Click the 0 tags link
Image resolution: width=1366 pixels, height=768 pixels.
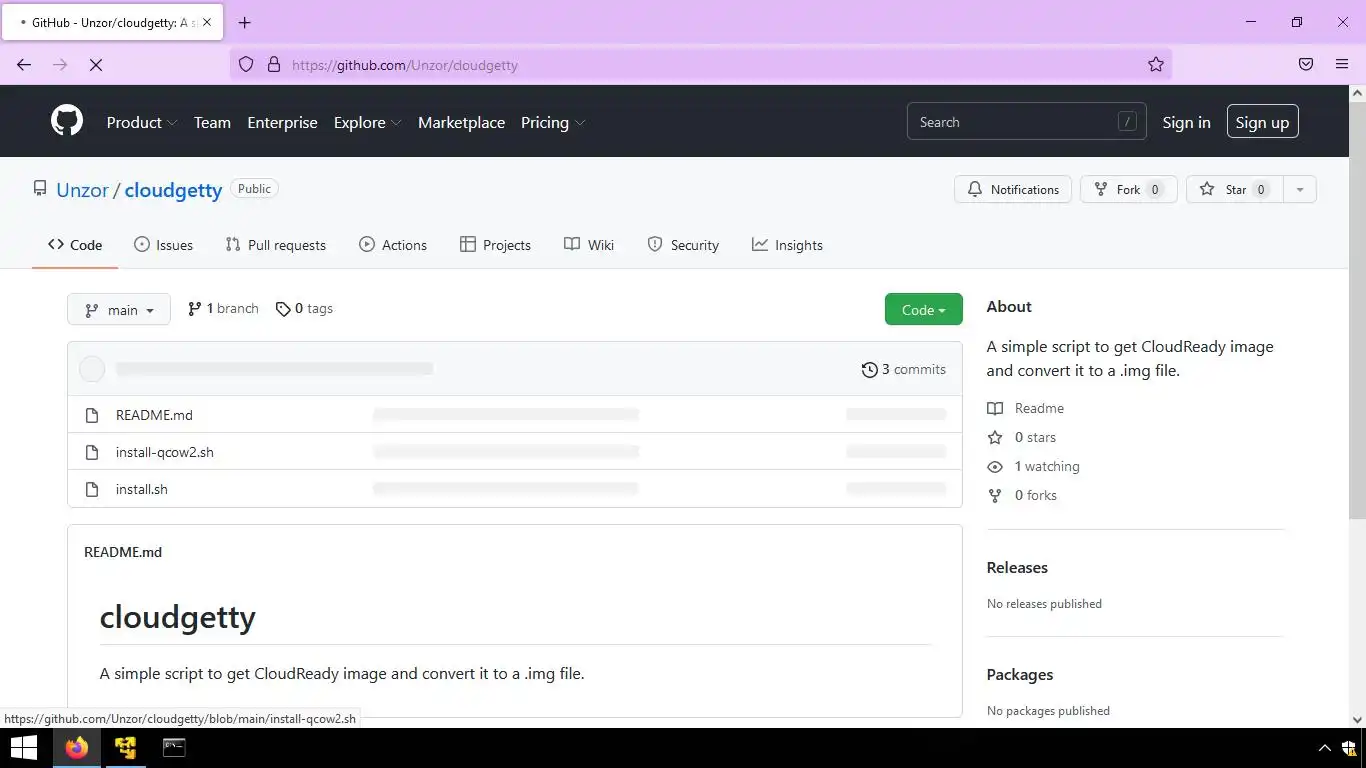coord(304,309)
